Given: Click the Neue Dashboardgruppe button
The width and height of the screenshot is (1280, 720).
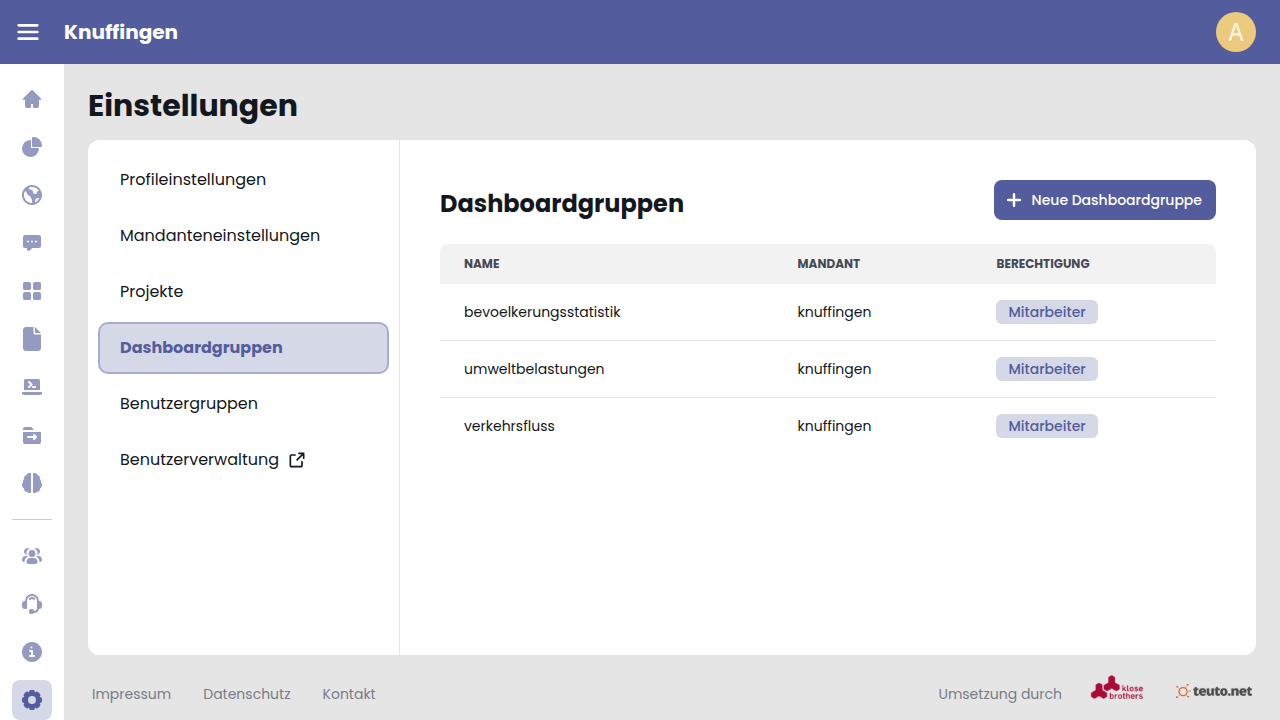Looking at the screenshot, I should pyautogui.click(x=1104, y=200).
